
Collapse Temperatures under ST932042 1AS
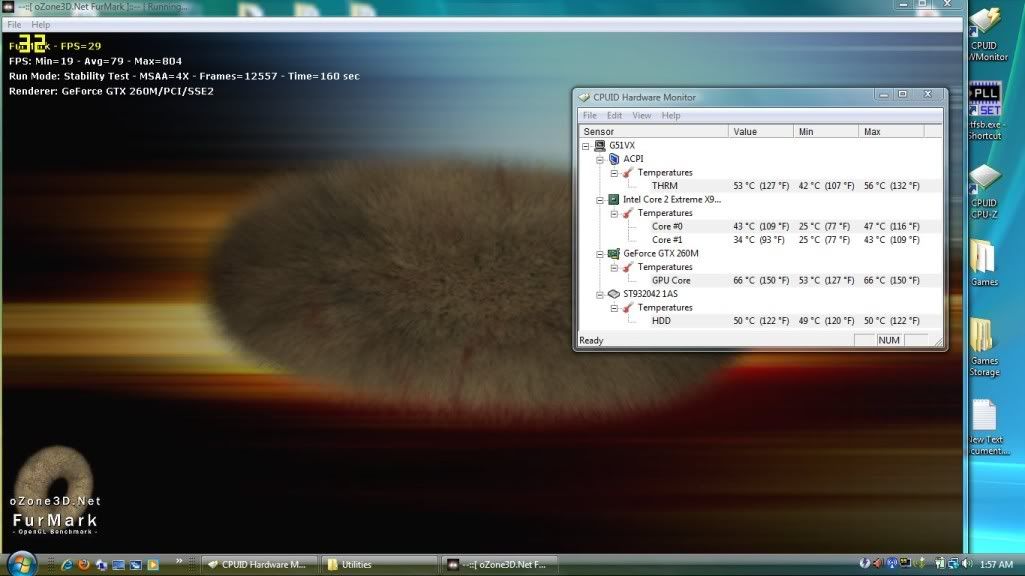point(614,307)
